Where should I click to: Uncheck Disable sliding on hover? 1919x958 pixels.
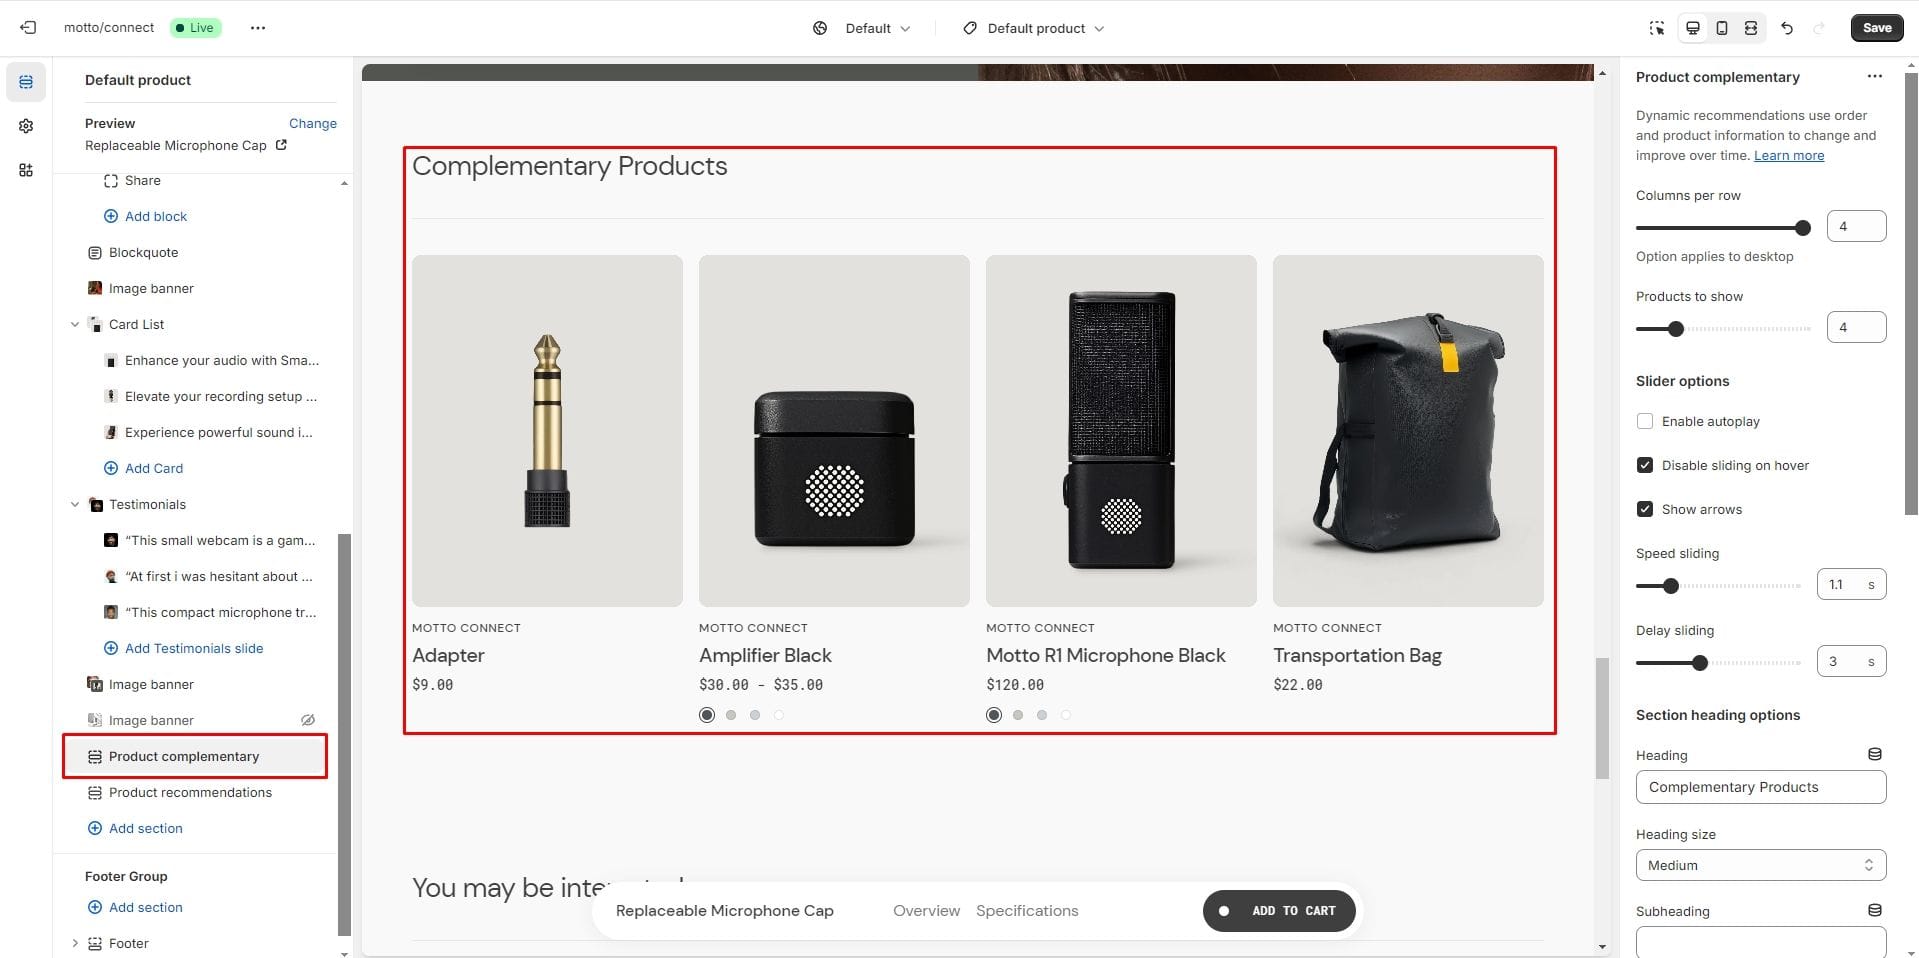pos(1645,465)
